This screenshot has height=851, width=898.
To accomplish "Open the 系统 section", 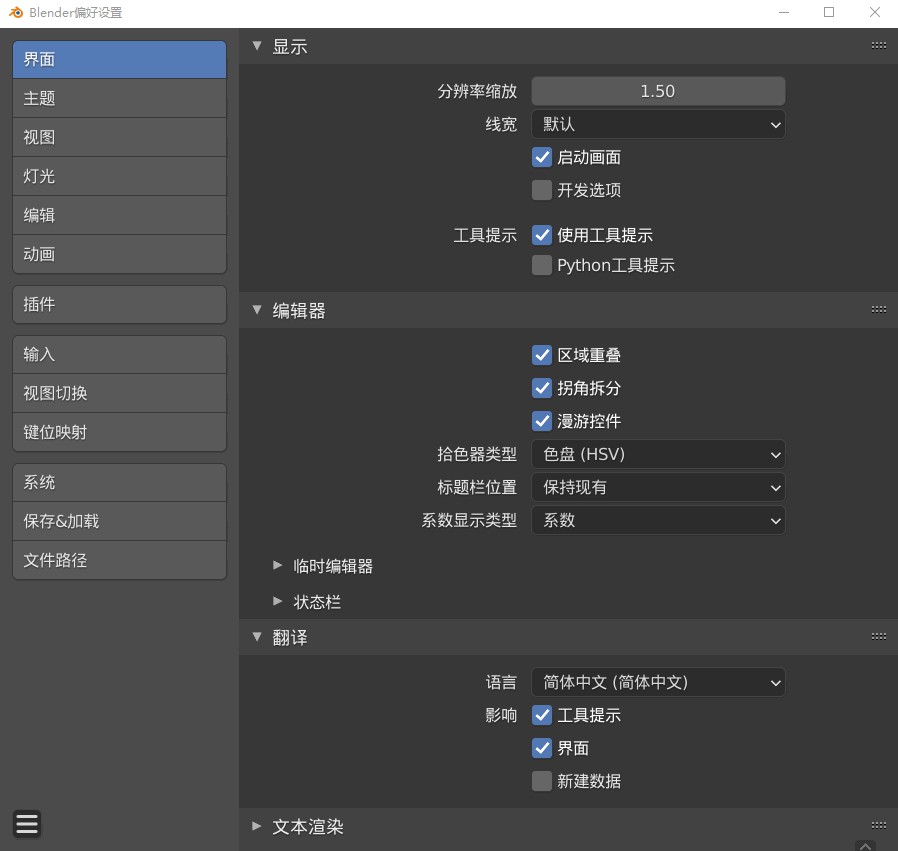I will pyautogui.click(x=120, y=483).
